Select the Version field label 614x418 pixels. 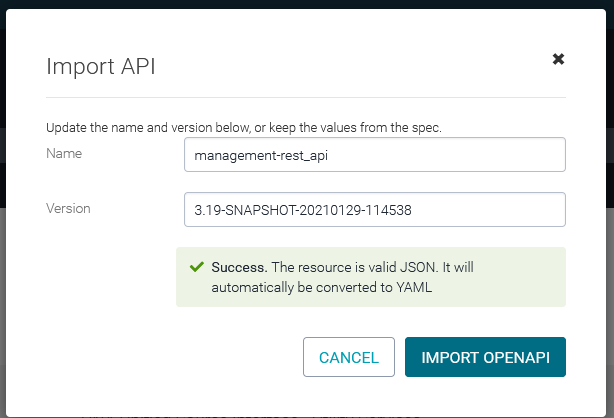click(x=68, y=209)
